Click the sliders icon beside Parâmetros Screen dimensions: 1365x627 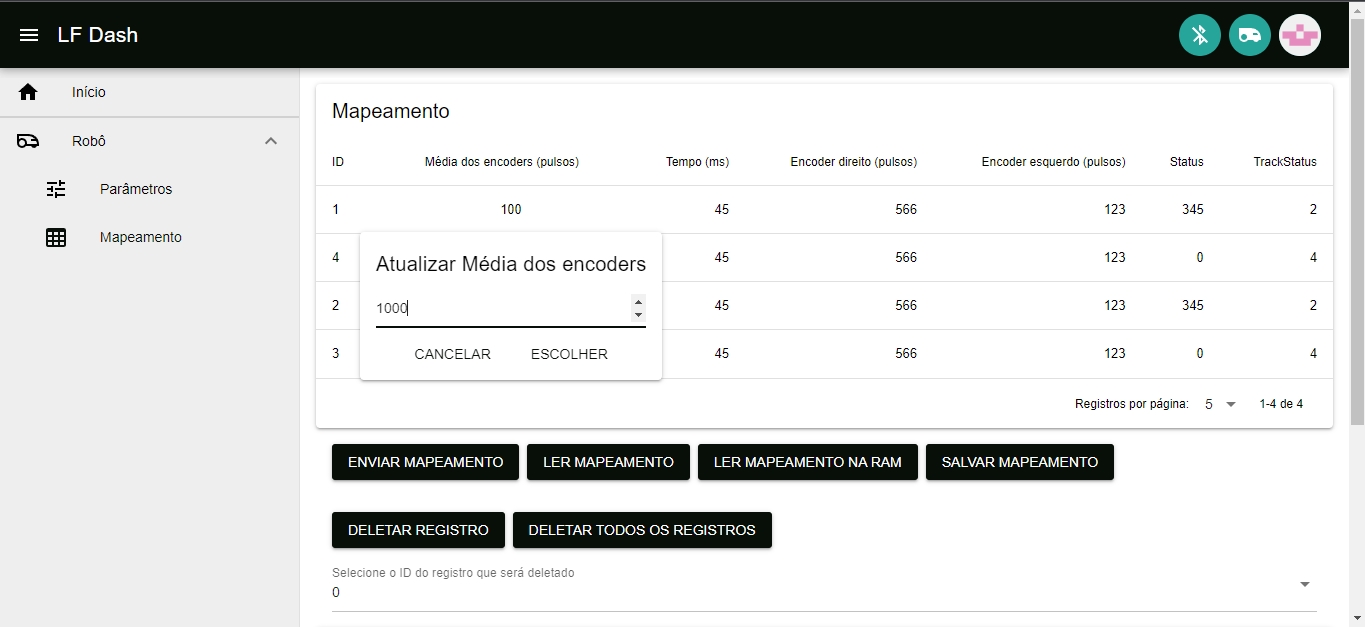56,189
